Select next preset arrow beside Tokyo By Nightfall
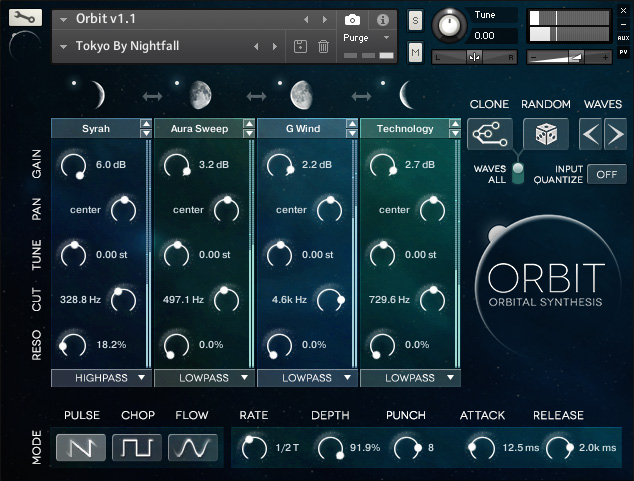 click(x=275, y=46)
